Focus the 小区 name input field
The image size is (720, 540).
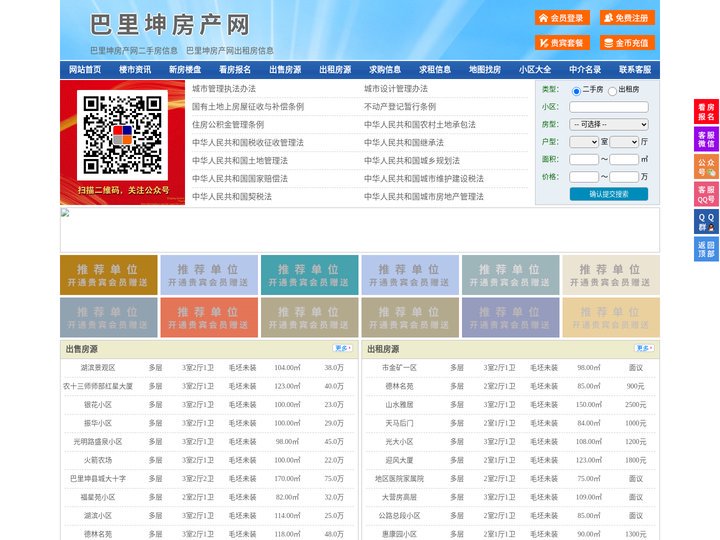pos(609,107)
